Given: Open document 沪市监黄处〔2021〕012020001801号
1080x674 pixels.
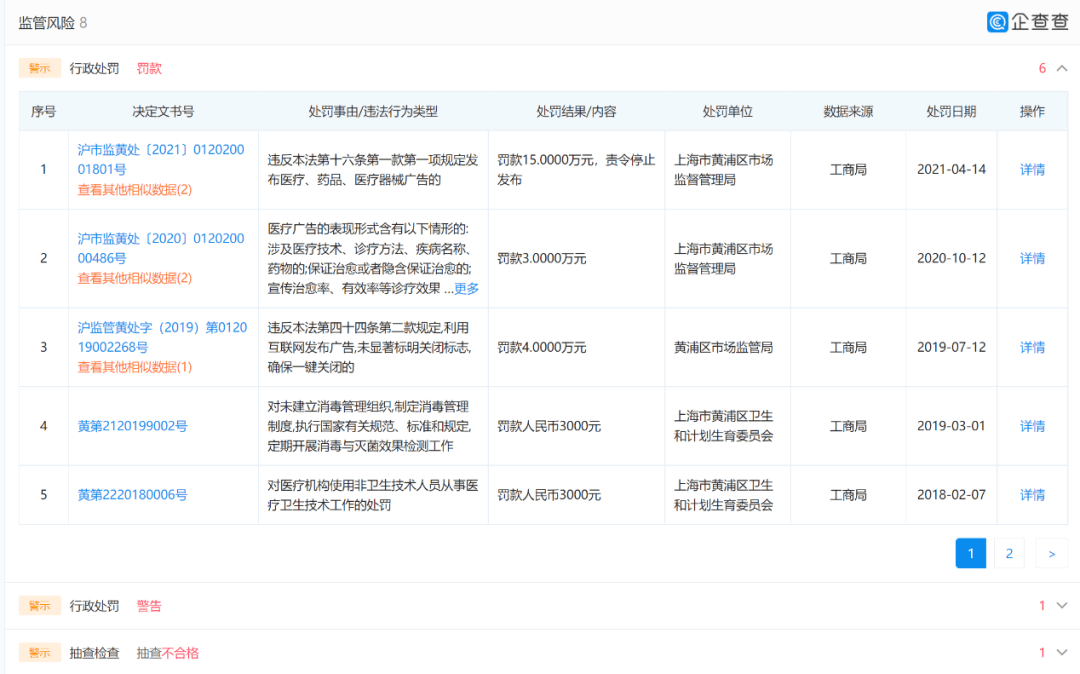Looking at the screenshot, I should tap(160, 159).
